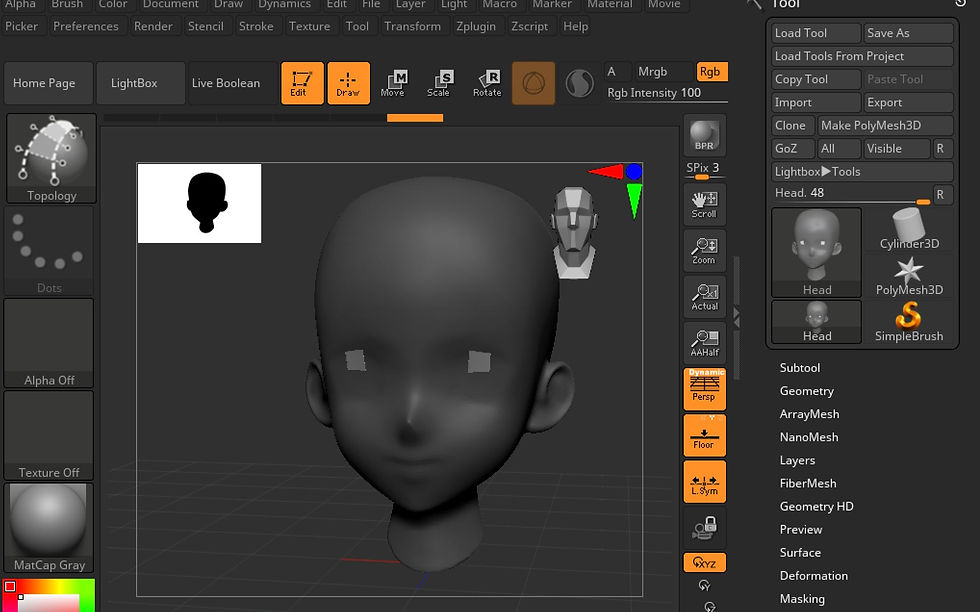Open the Topology stroke brush picker

pyautogui.click(x=51, y=158)
